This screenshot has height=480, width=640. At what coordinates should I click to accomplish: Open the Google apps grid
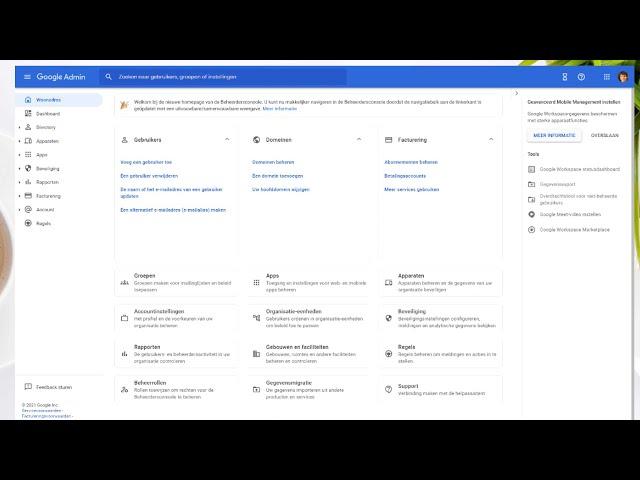pos(607,77)
